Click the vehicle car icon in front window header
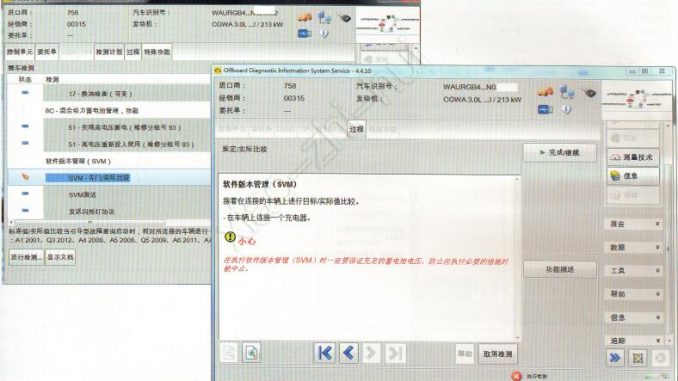This screenshot has height=381, width=678. pos(546,92)
